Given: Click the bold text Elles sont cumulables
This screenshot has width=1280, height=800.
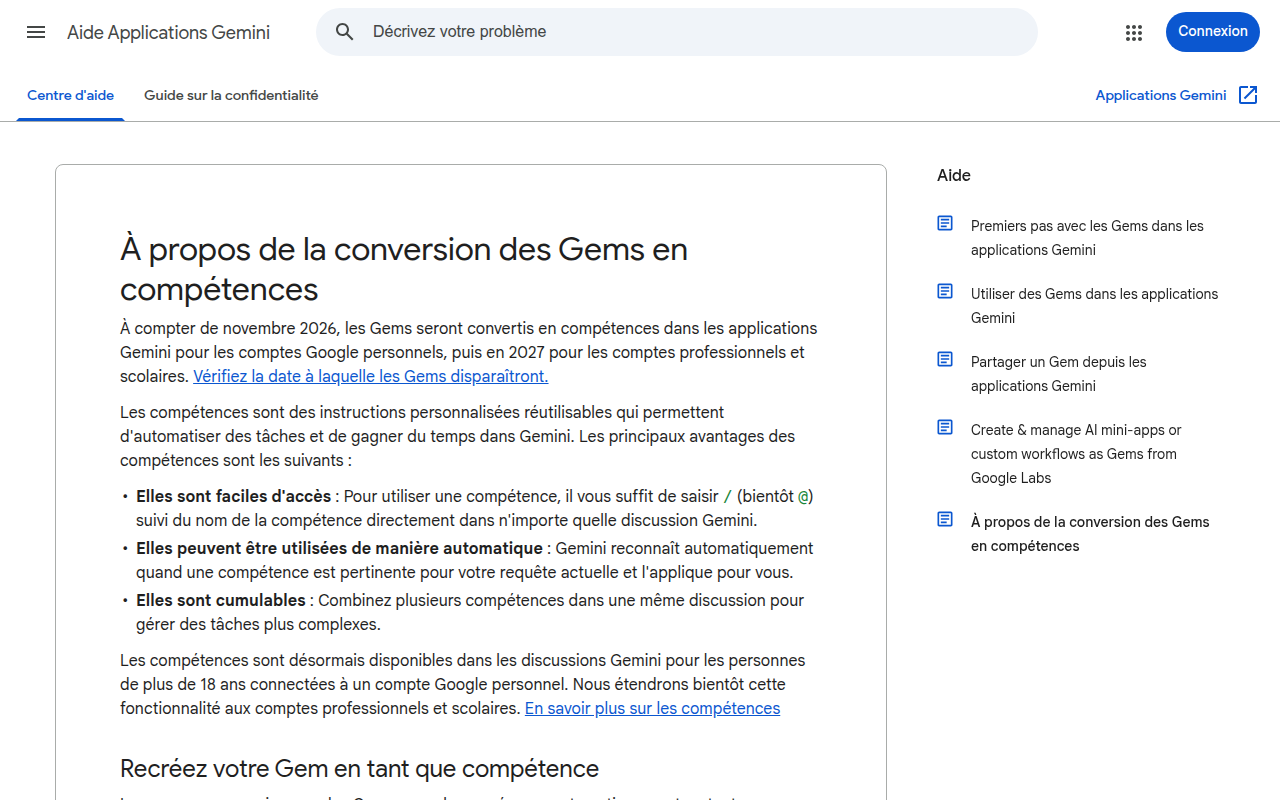Looking at the screenshot, I should (221, 600).
